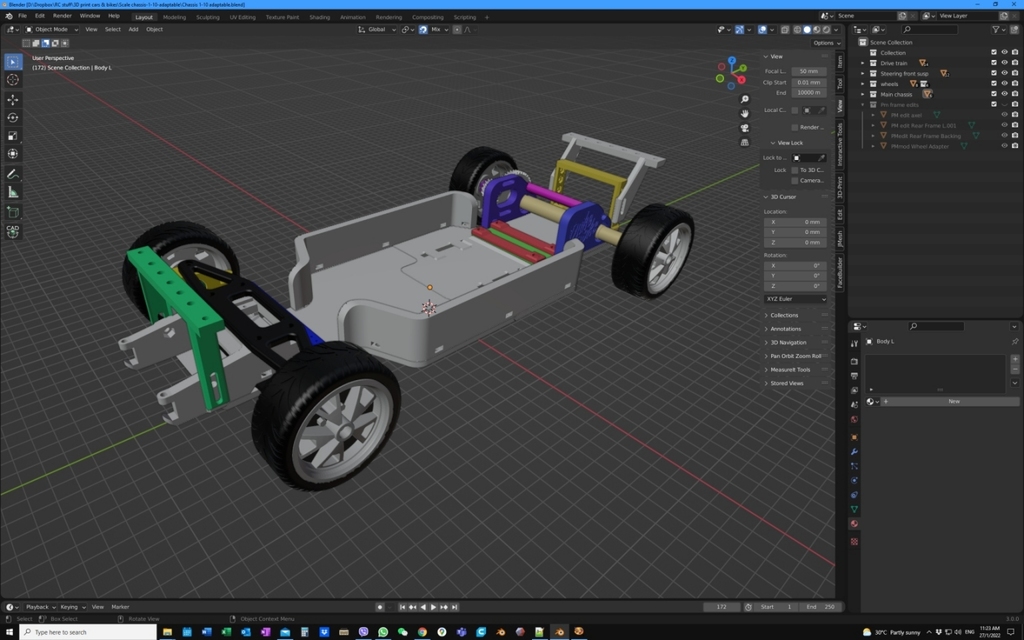Toggle render visibility for the wheels collection
The height and width of the screenshot is (640, 1024).
coord(1014,83)
